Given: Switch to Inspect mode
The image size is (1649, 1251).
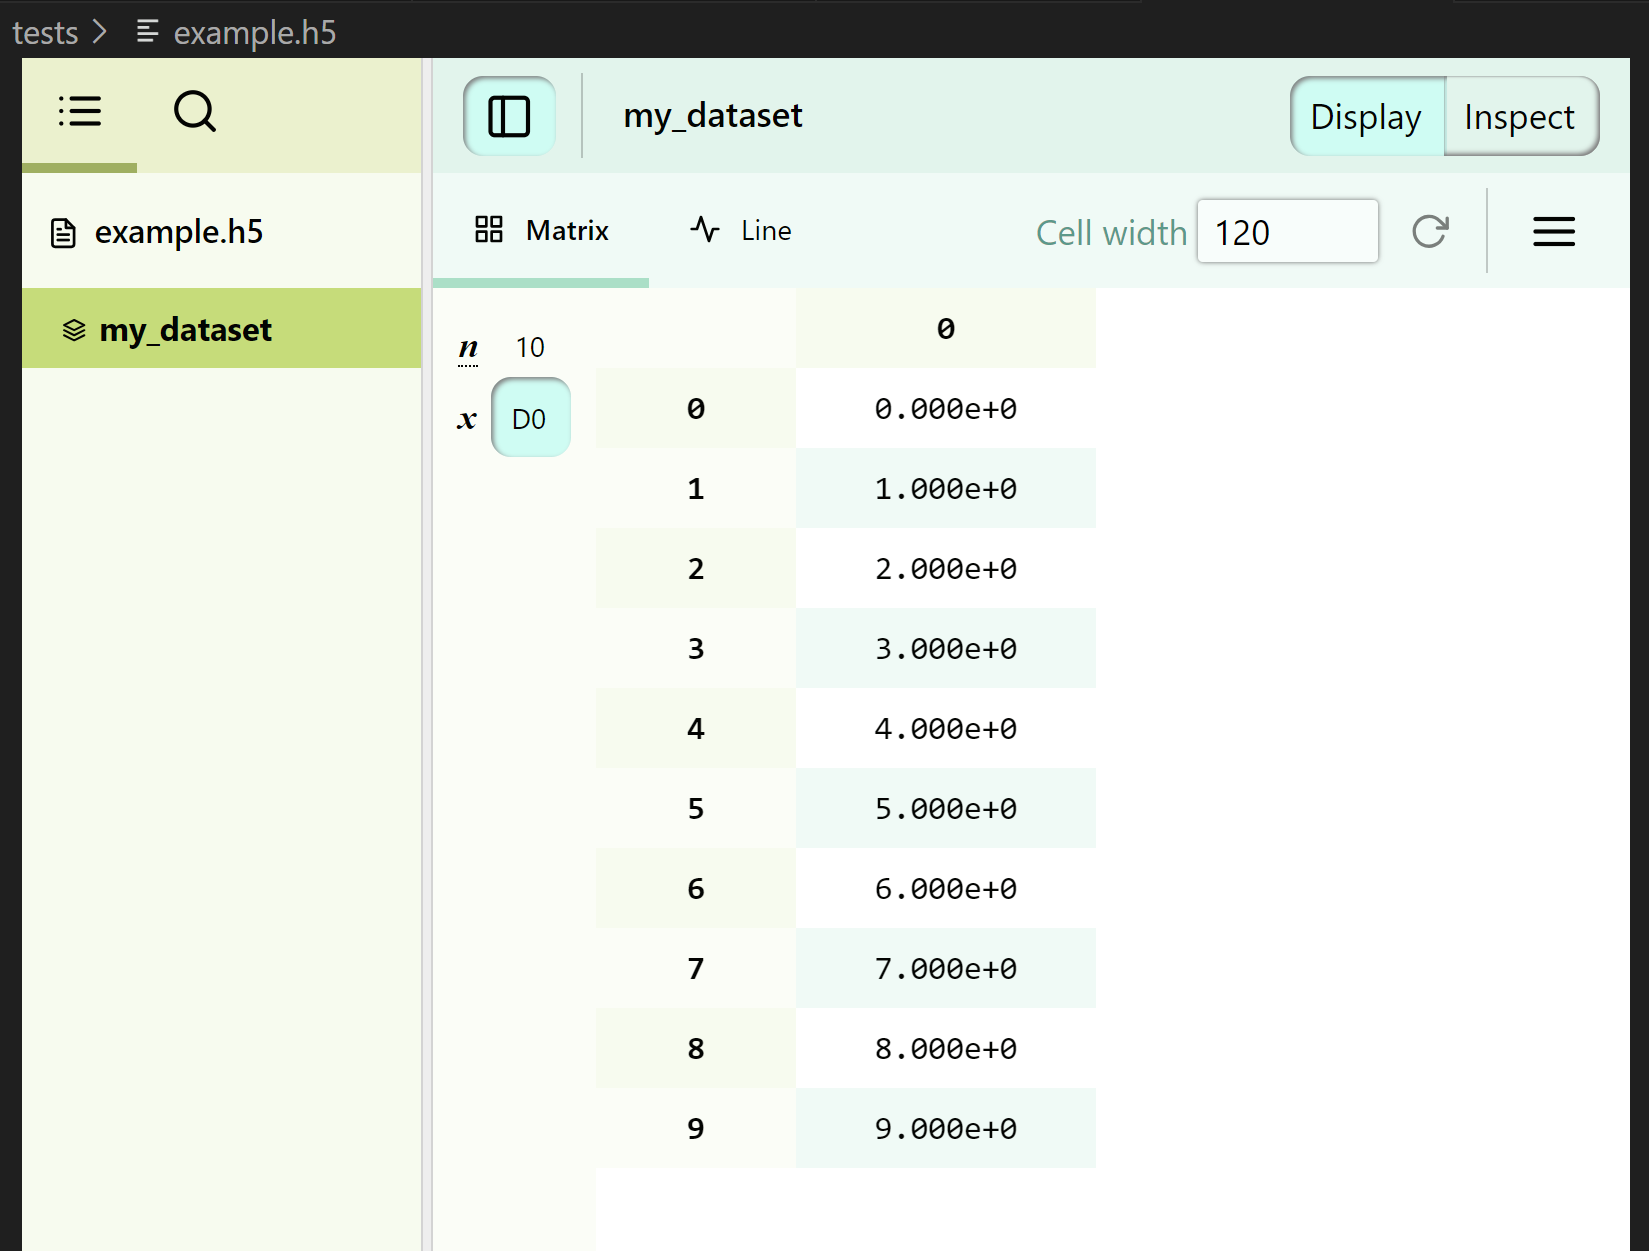Looking at the screenshot, I should point(1520,116).
